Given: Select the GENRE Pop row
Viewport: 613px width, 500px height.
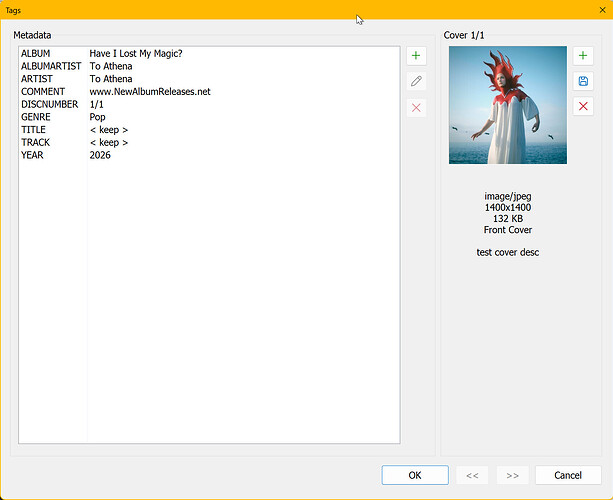Looking at the screenshot, I should point(209,117).
